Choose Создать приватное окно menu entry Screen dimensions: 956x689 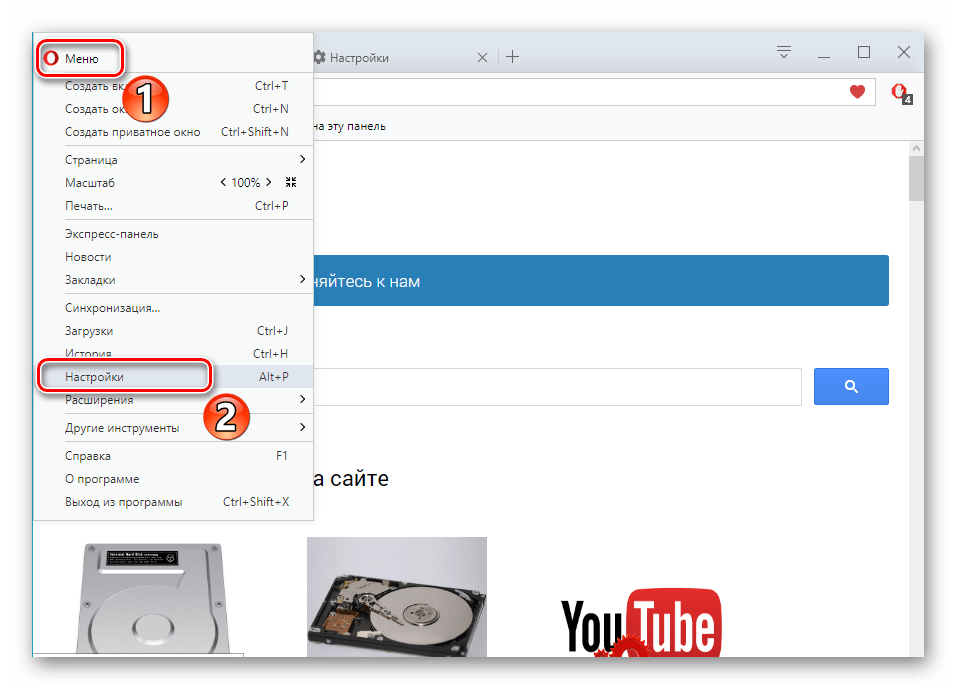point(133,132)
